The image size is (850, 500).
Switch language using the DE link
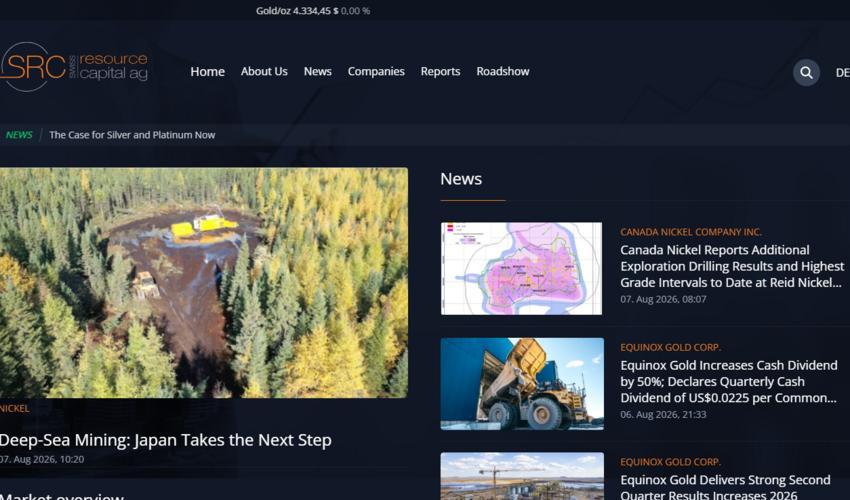coord(842,73)
